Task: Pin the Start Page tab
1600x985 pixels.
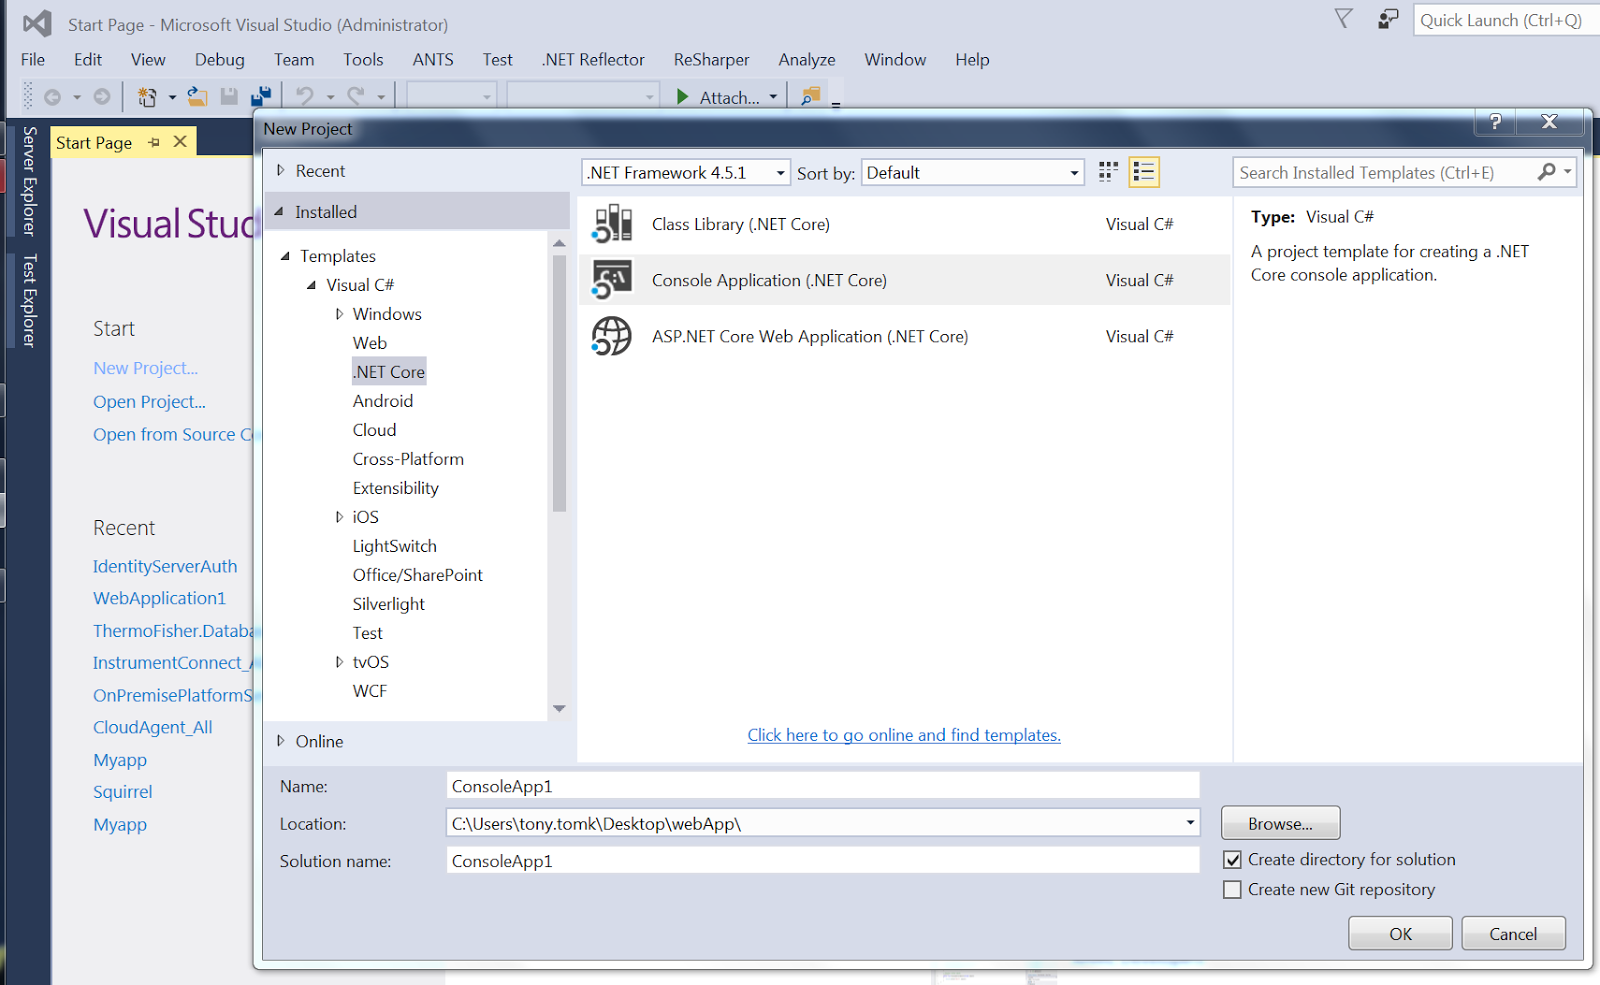Action: (x=154, y=142)
